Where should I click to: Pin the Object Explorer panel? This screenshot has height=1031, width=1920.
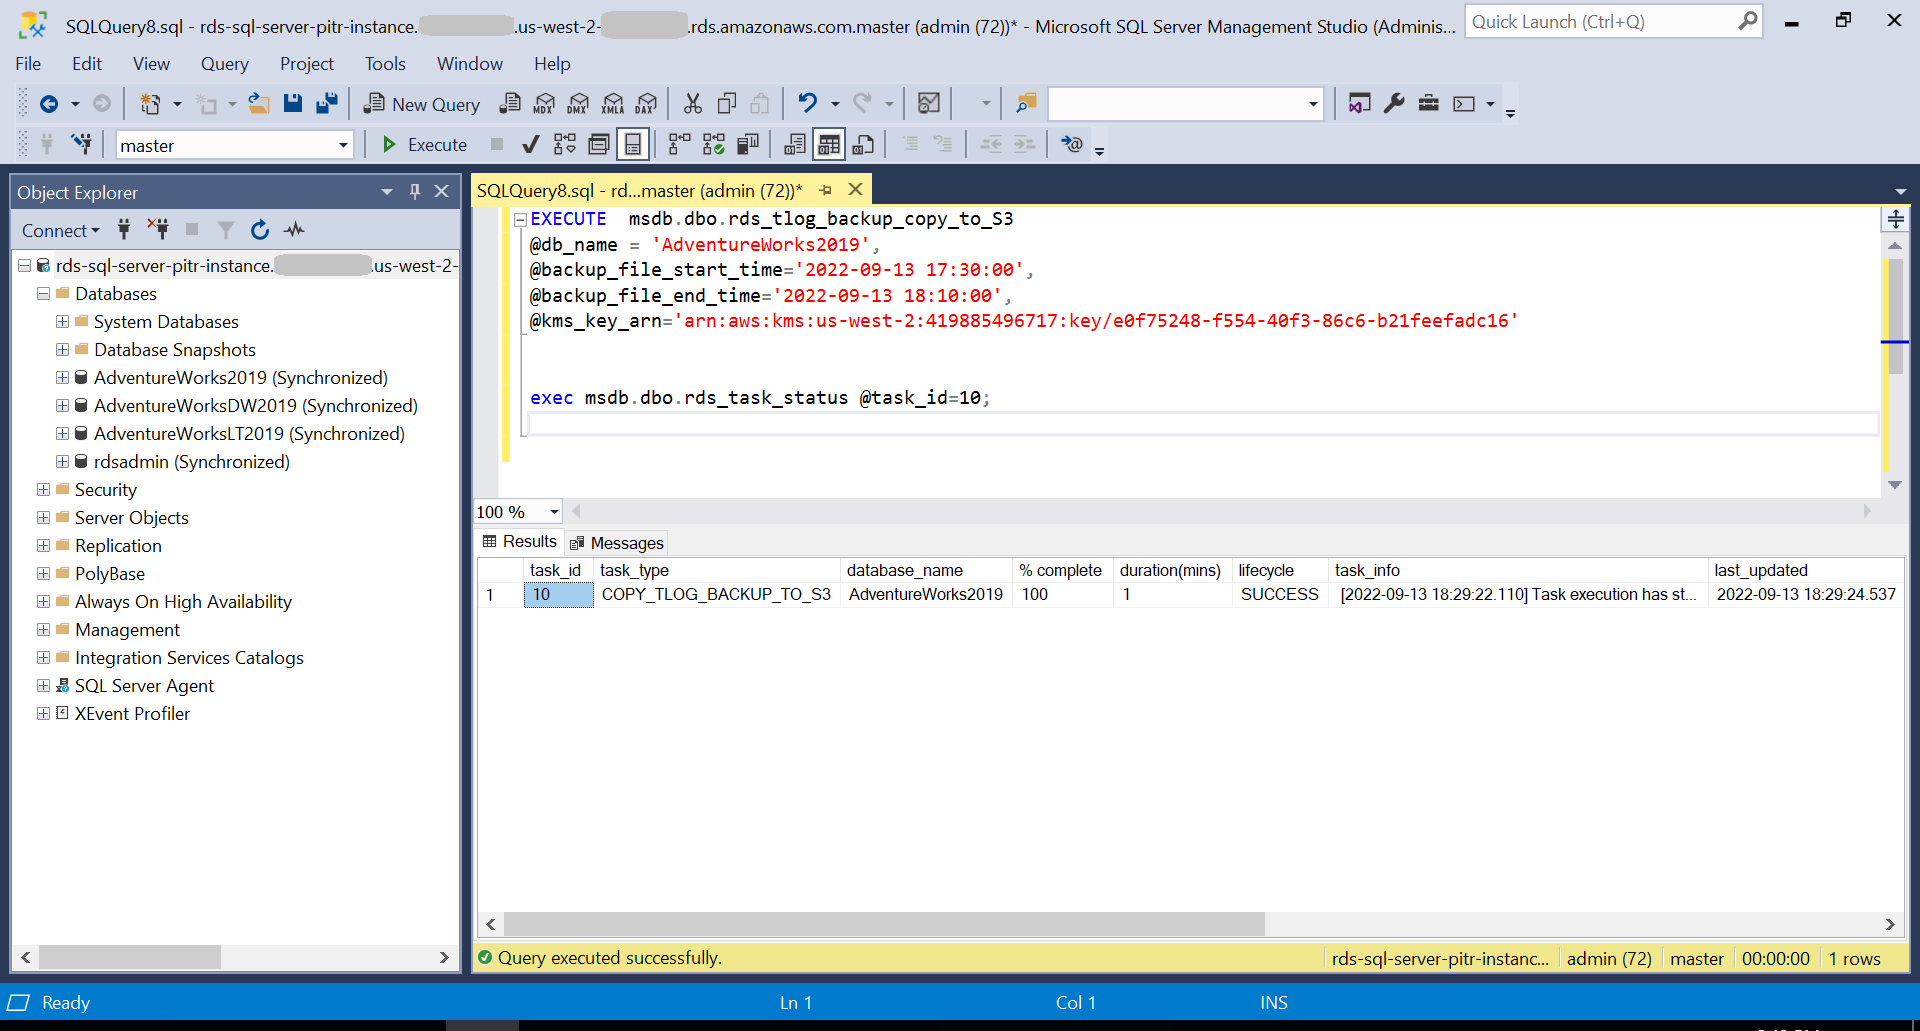coord(414,191)
